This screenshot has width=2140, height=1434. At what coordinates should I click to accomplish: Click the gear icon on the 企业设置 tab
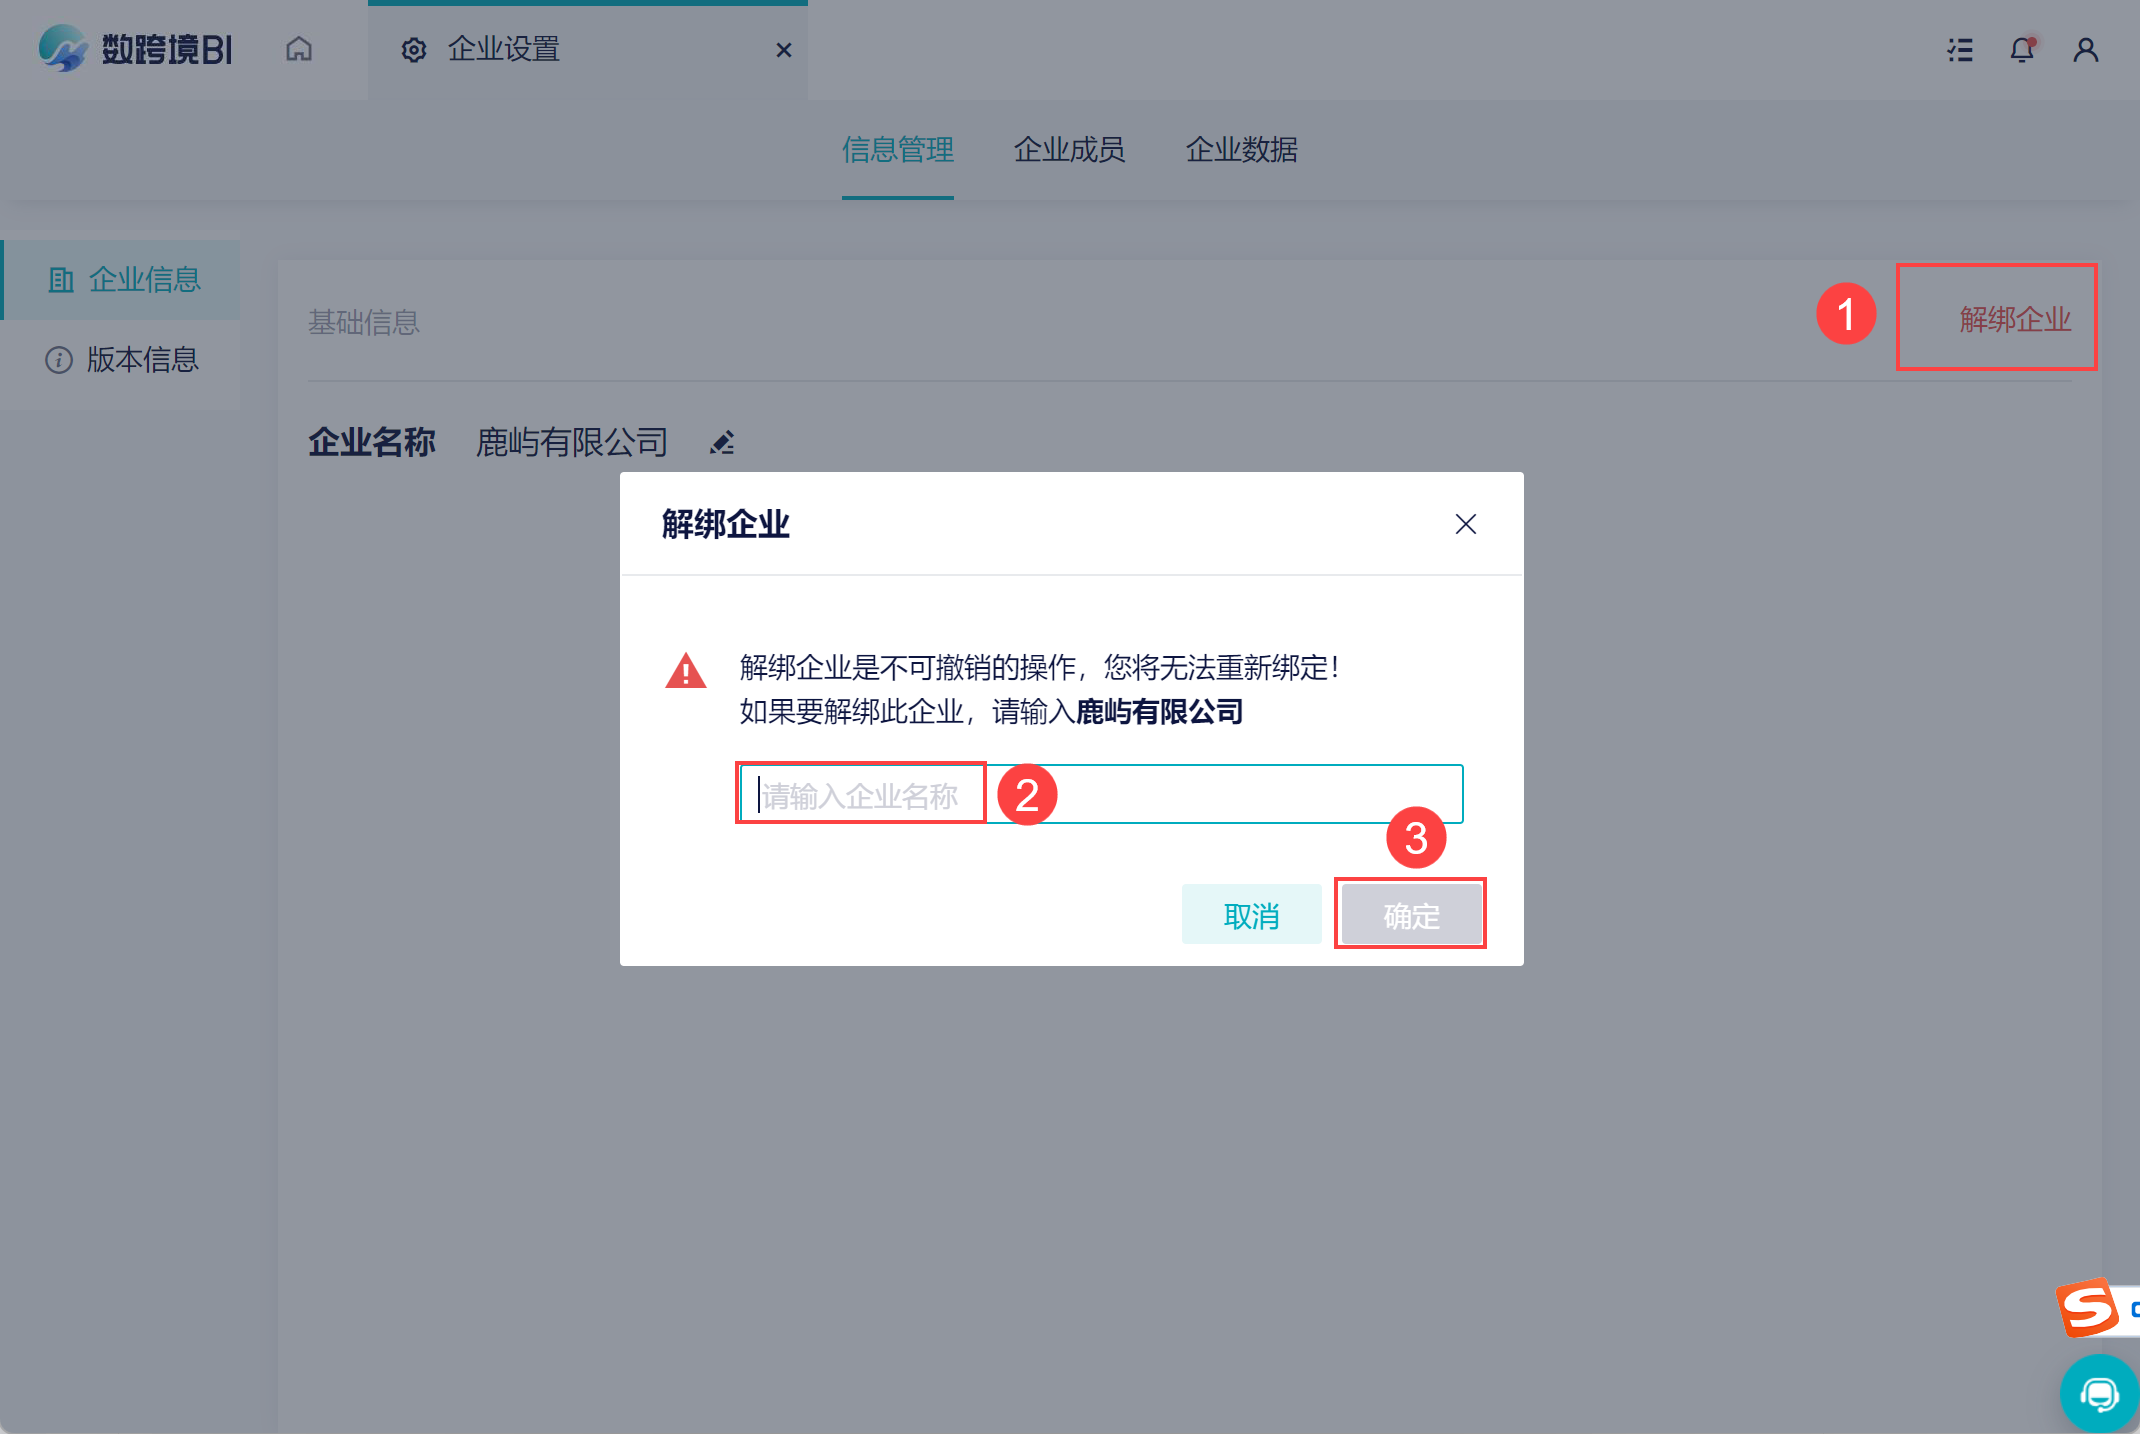pos(414,50)
